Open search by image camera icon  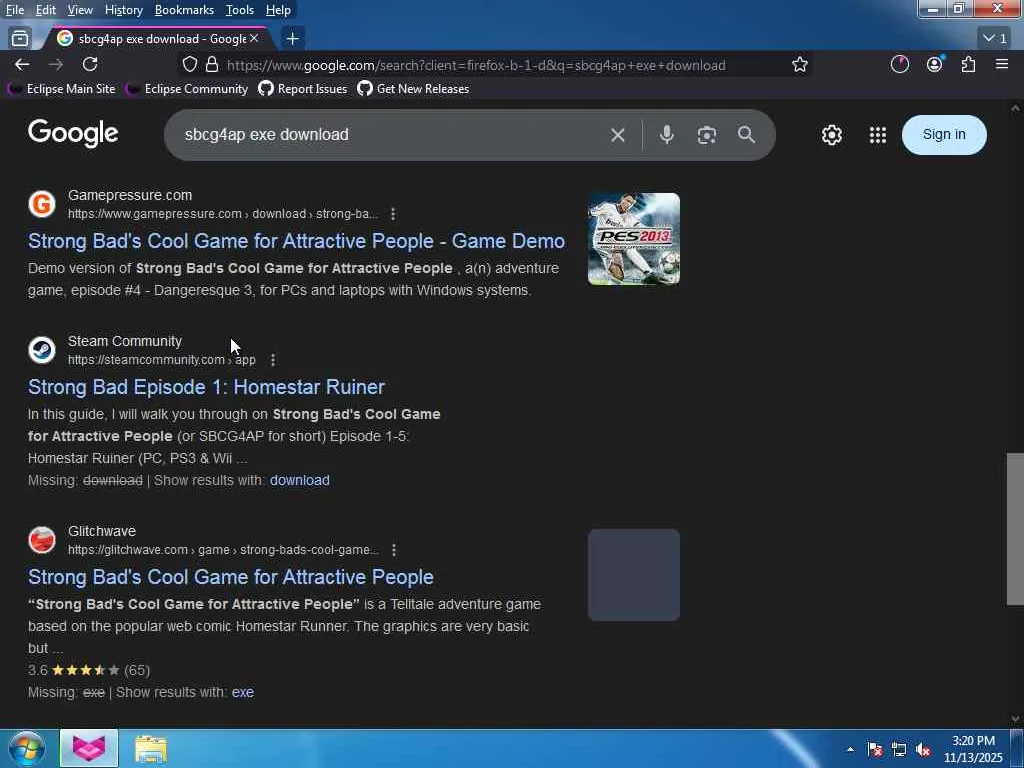(707, 135)
